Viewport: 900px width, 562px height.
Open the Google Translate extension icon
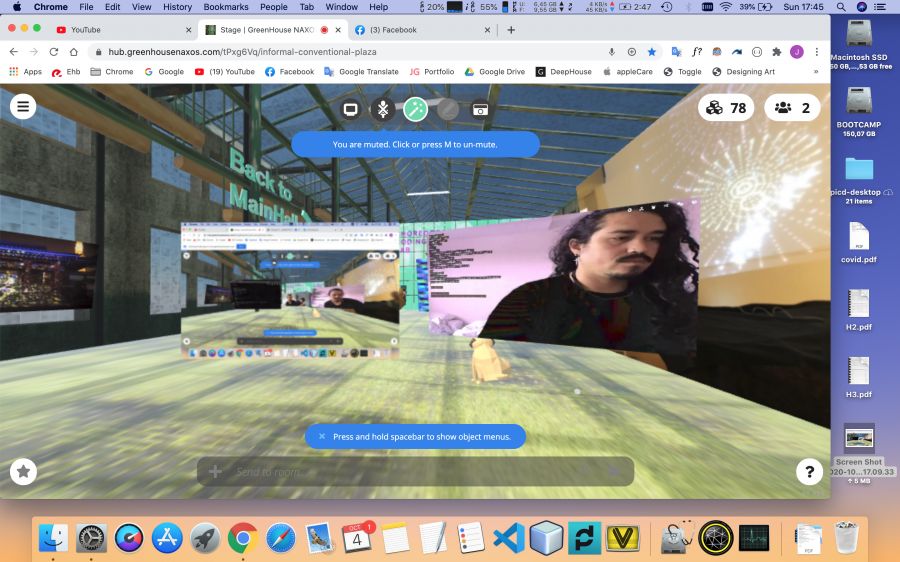coord(676,52)
